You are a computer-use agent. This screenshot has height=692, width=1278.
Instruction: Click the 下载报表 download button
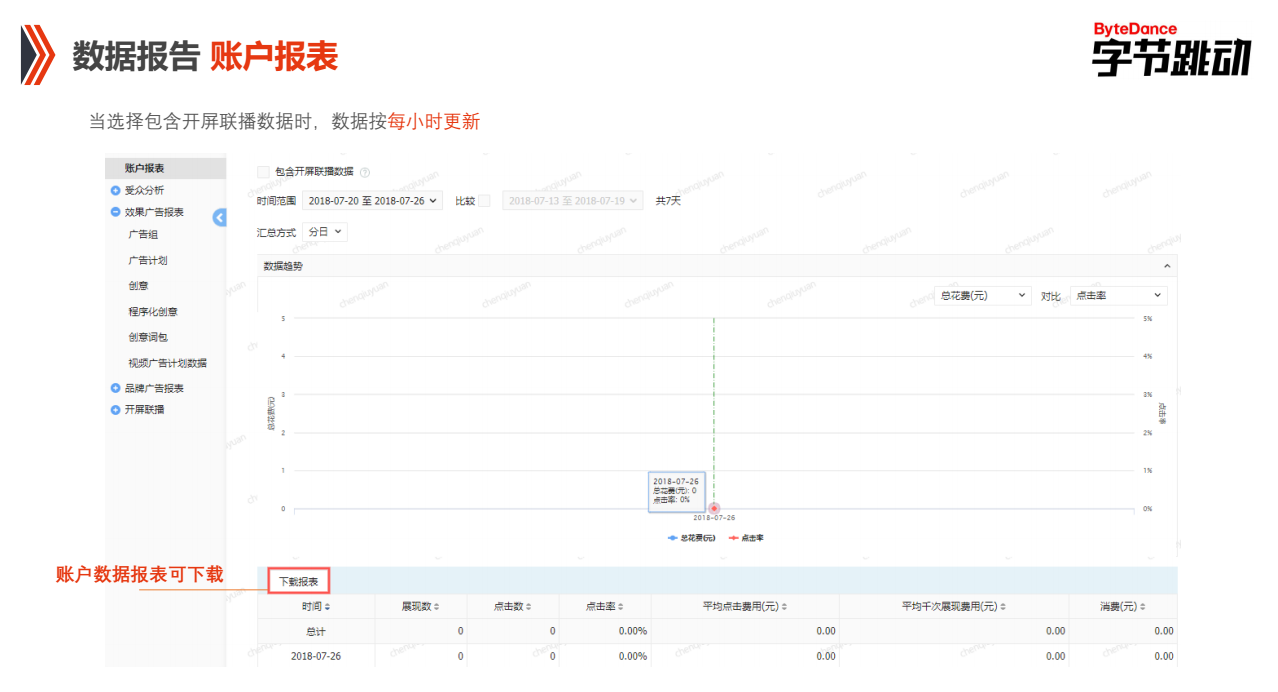tap(299, 579)
